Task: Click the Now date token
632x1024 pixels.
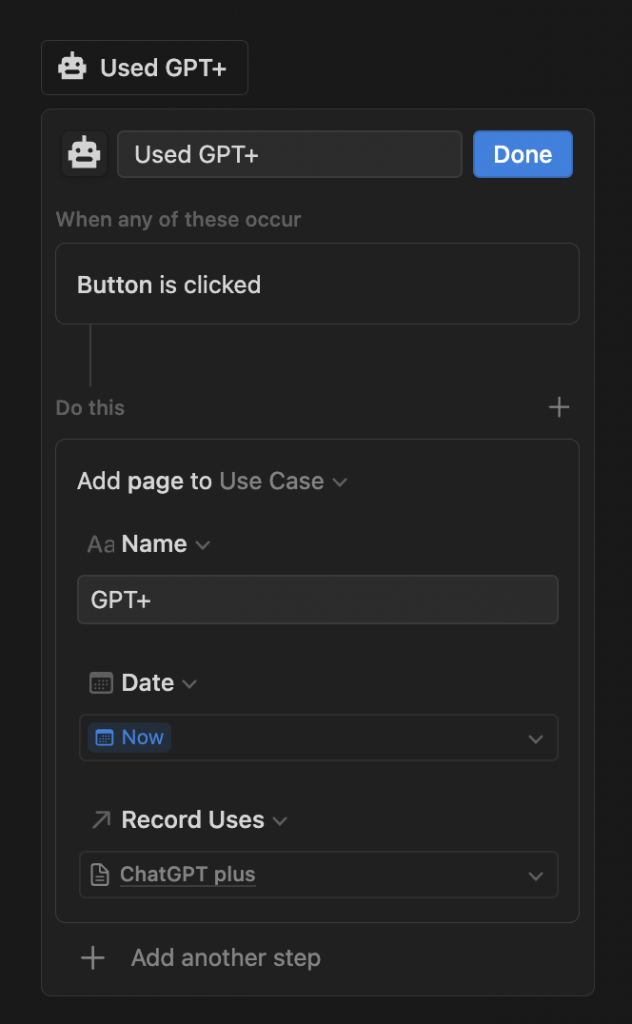Action: pyautogui.click(x=130, y=738)
